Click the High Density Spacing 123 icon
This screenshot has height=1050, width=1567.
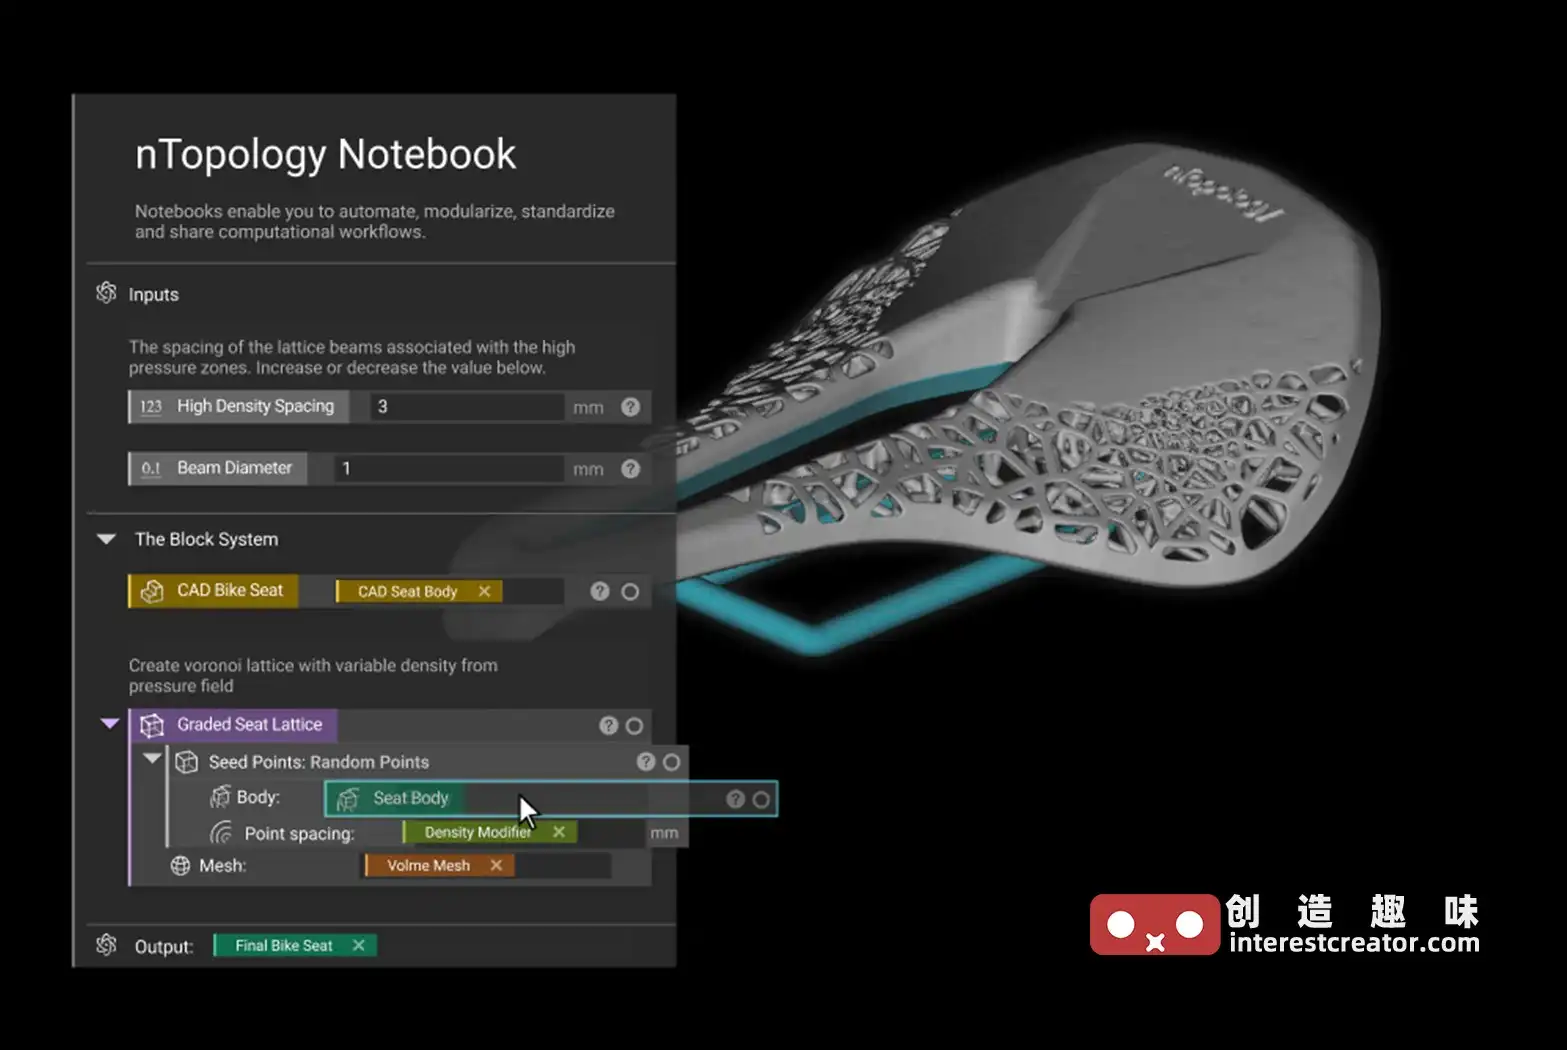pos(151,407)
